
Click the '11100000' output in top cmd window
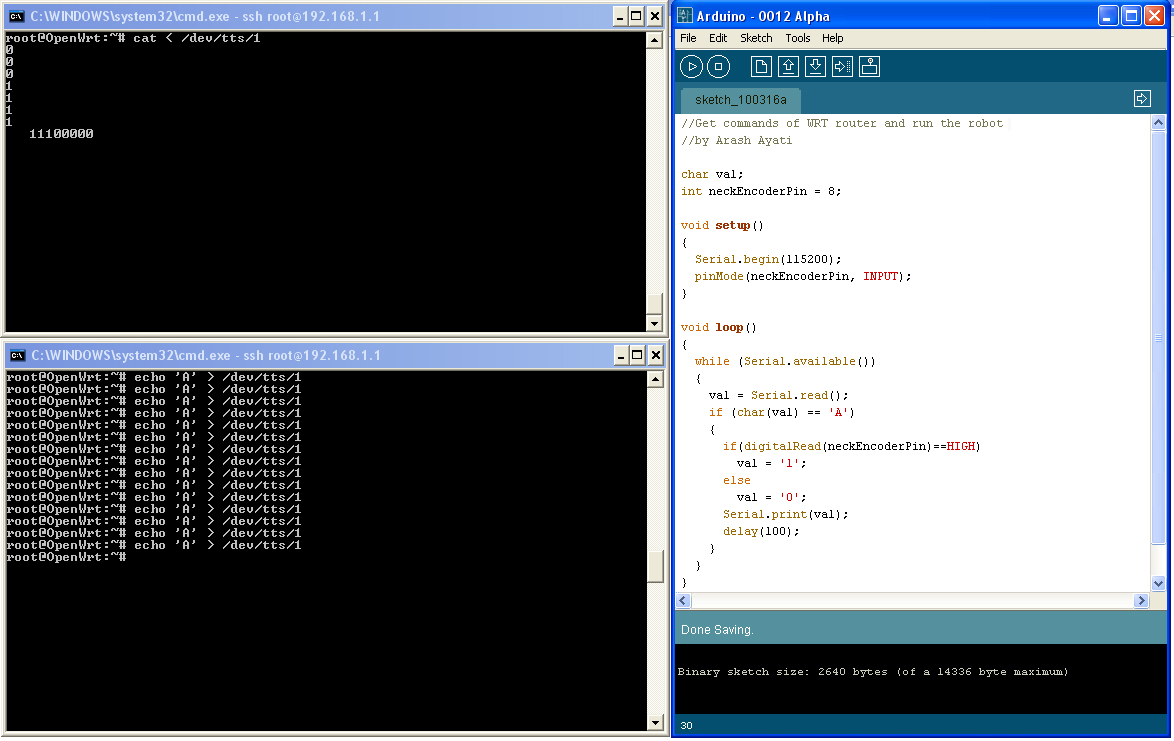point(61,134)
